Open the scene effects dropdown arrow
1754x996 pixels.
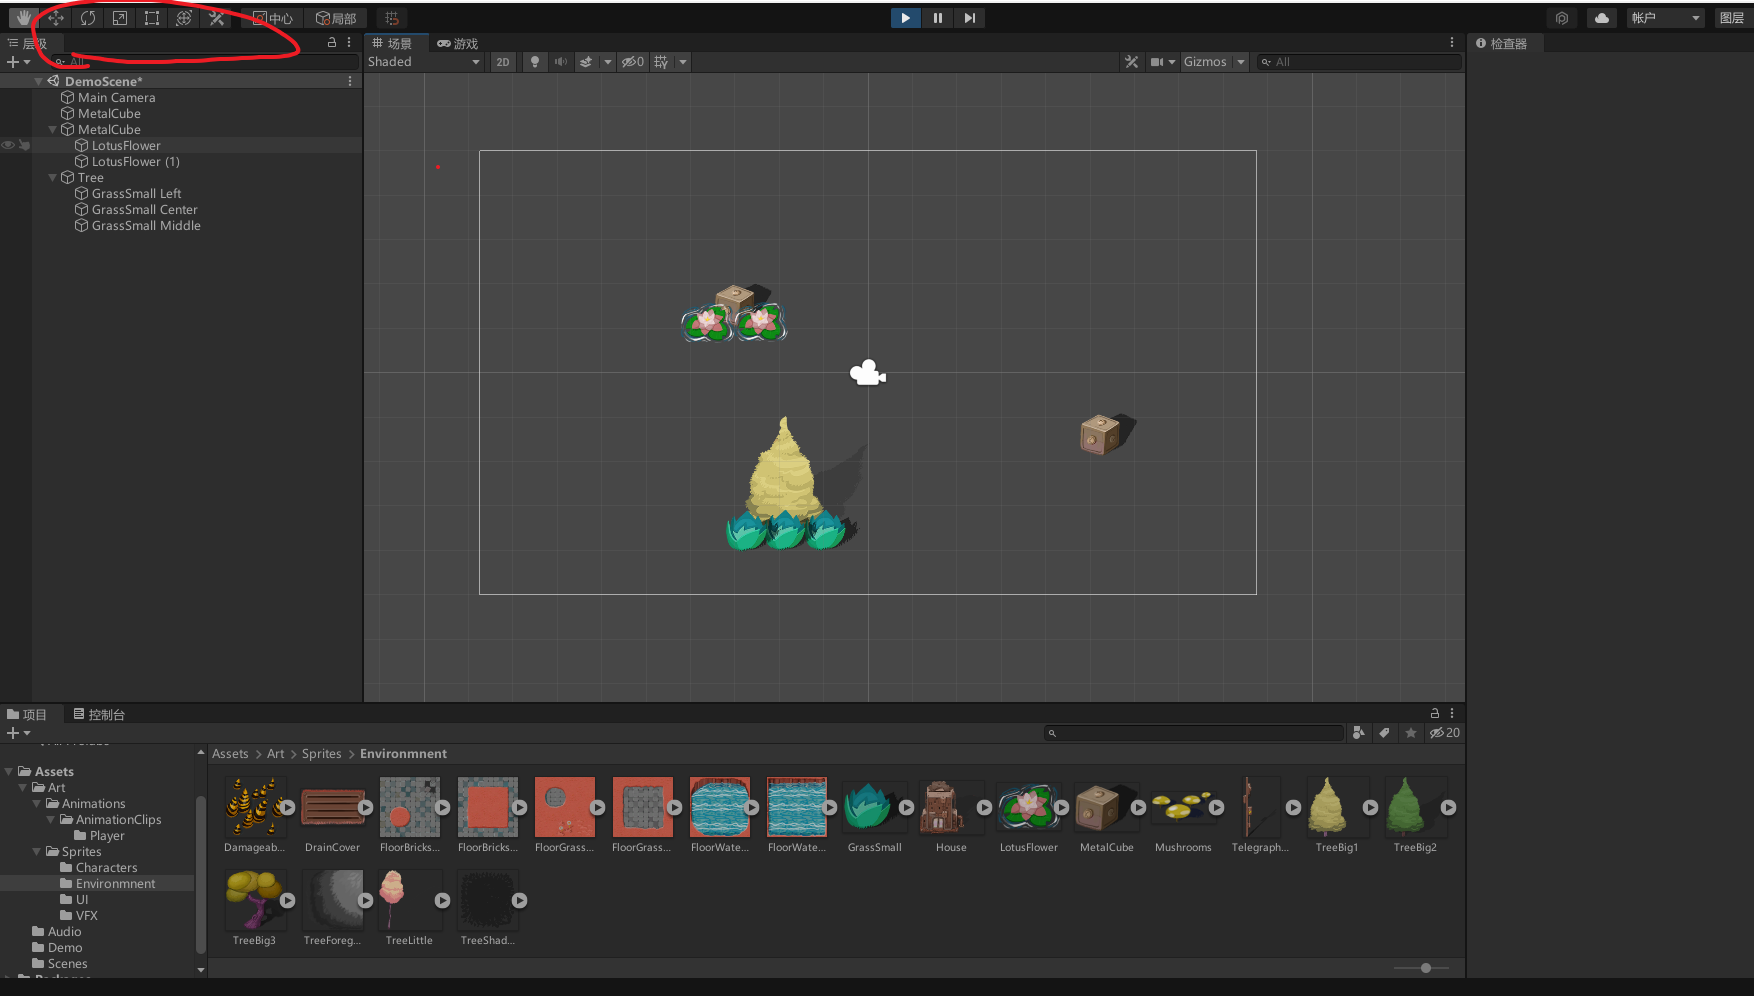[x=607, y=62]
